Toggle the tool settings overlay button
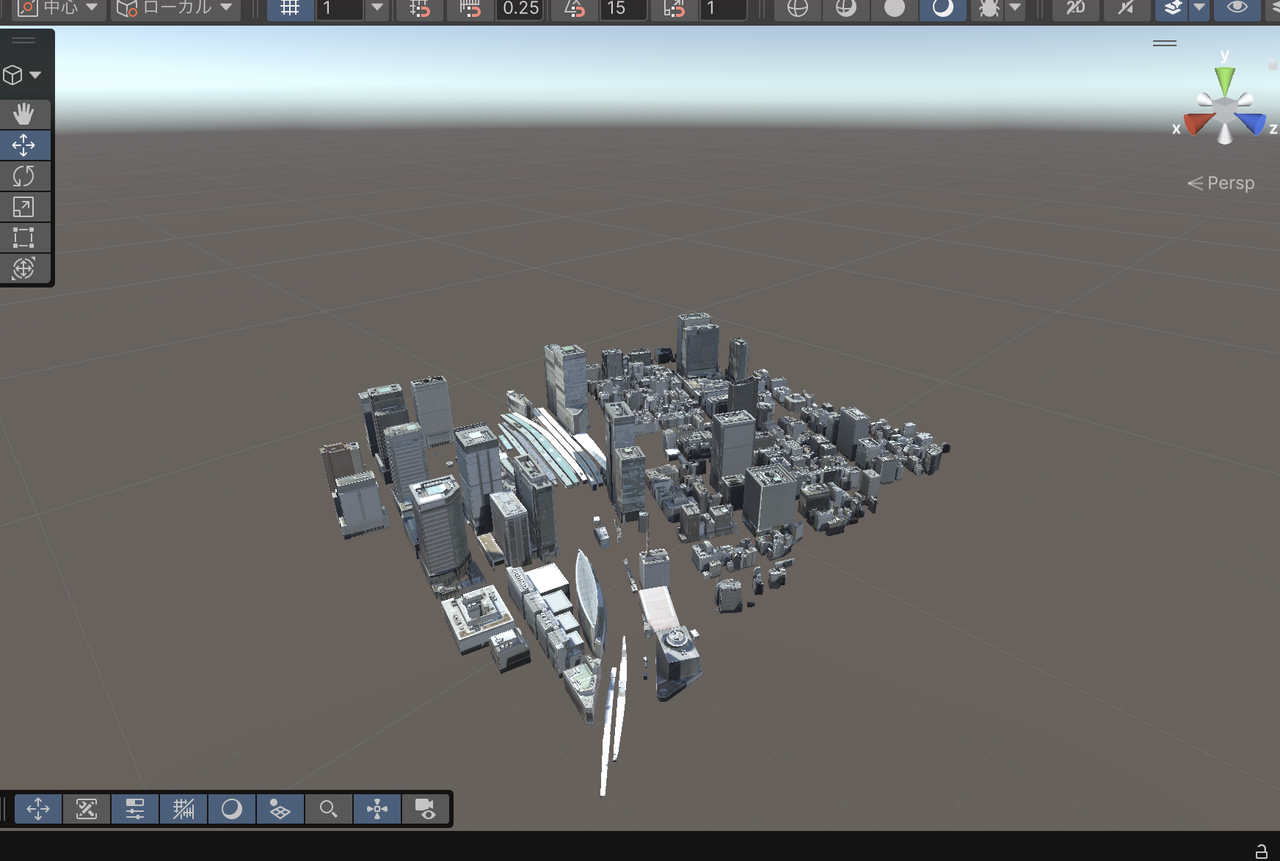The width and height of the screenshot is (1280, 861). coord(86,809)
